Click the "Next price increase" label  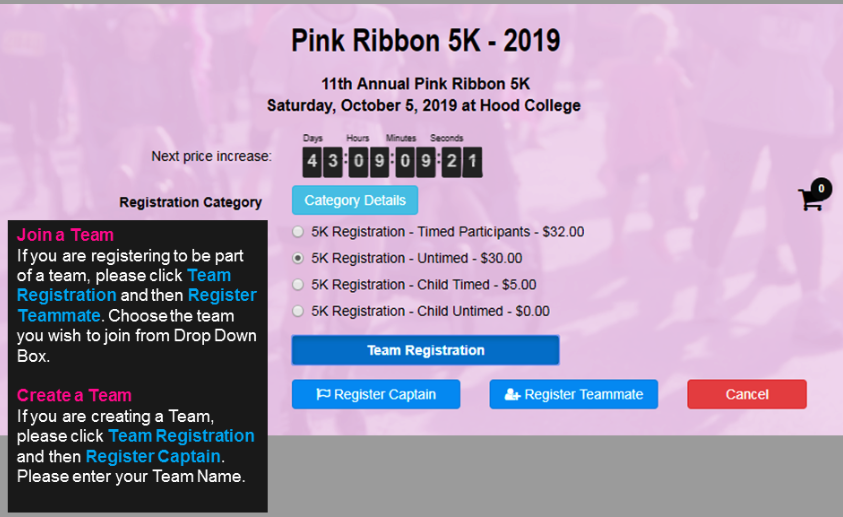tap(211, 156)
